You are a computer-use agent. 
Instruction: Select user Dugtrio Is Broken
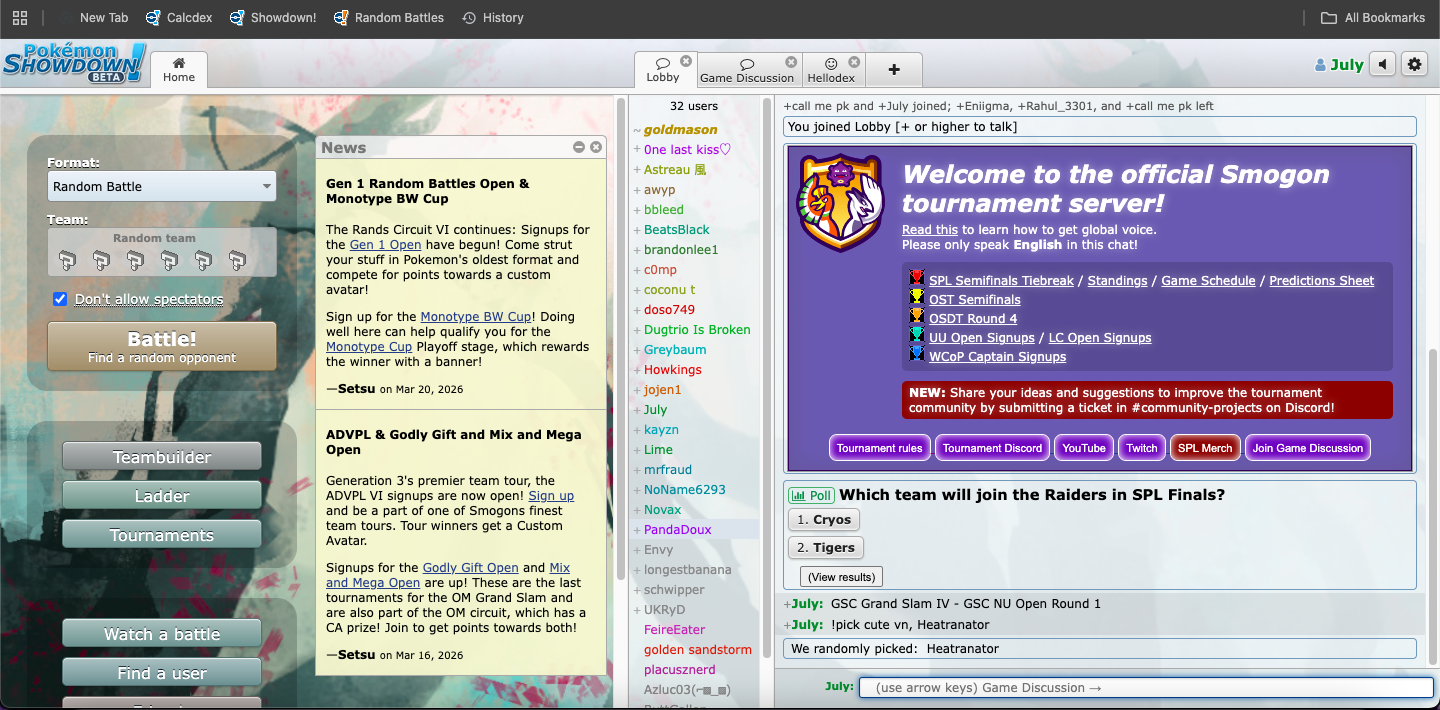pos(696,330)
